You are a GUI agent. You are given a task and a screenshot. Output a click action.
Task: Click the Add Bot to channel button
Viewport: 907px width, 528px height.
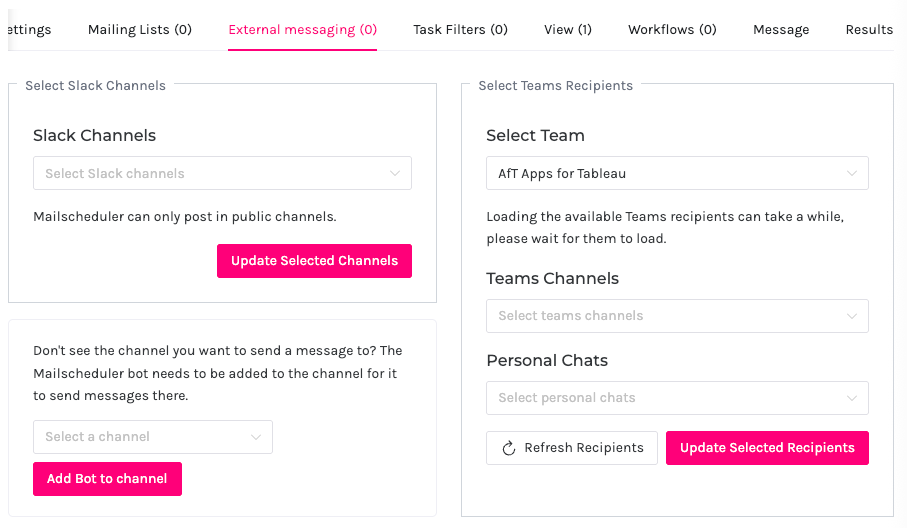tap(107, 478)
